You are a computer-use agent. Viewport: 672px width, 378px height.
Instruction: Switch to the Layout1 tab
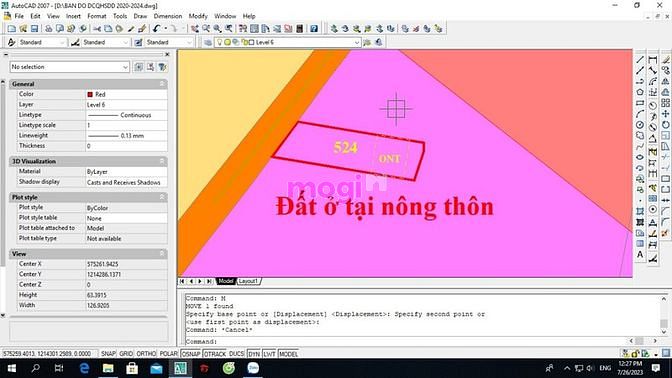(x=248, y=281)
